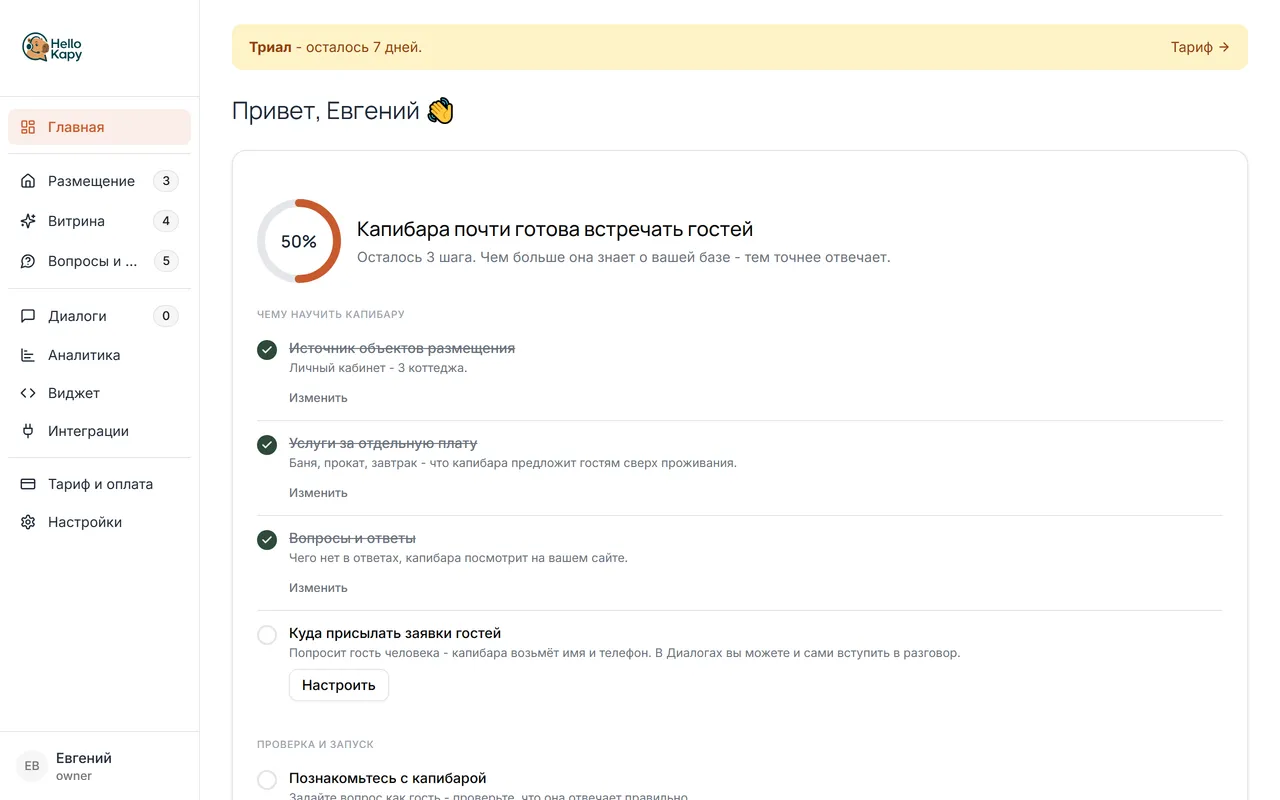This screenshot has width=1280, height=800.
Task: Follow the Тариф arrow link in the trial banner
Action: (1200, 47)
